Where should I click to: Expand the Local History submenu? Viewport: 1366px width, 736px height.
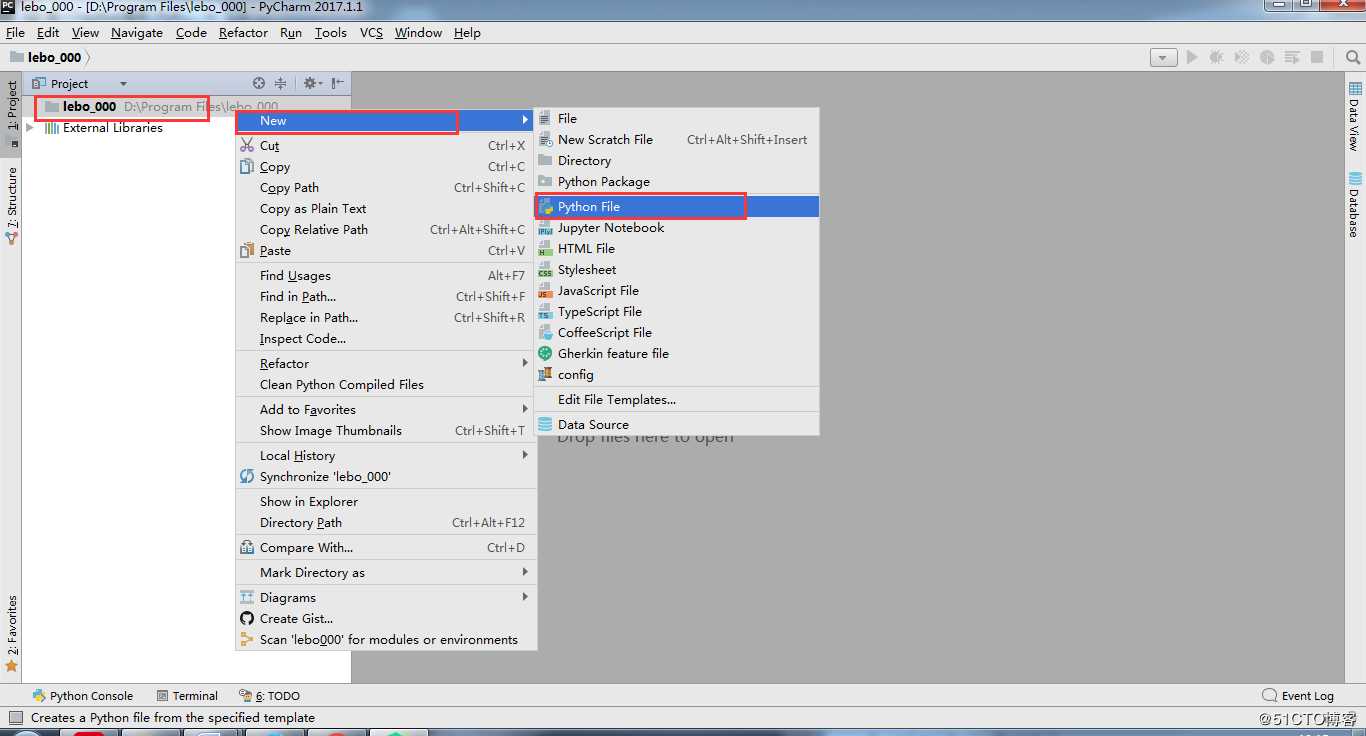coord(385,455)
